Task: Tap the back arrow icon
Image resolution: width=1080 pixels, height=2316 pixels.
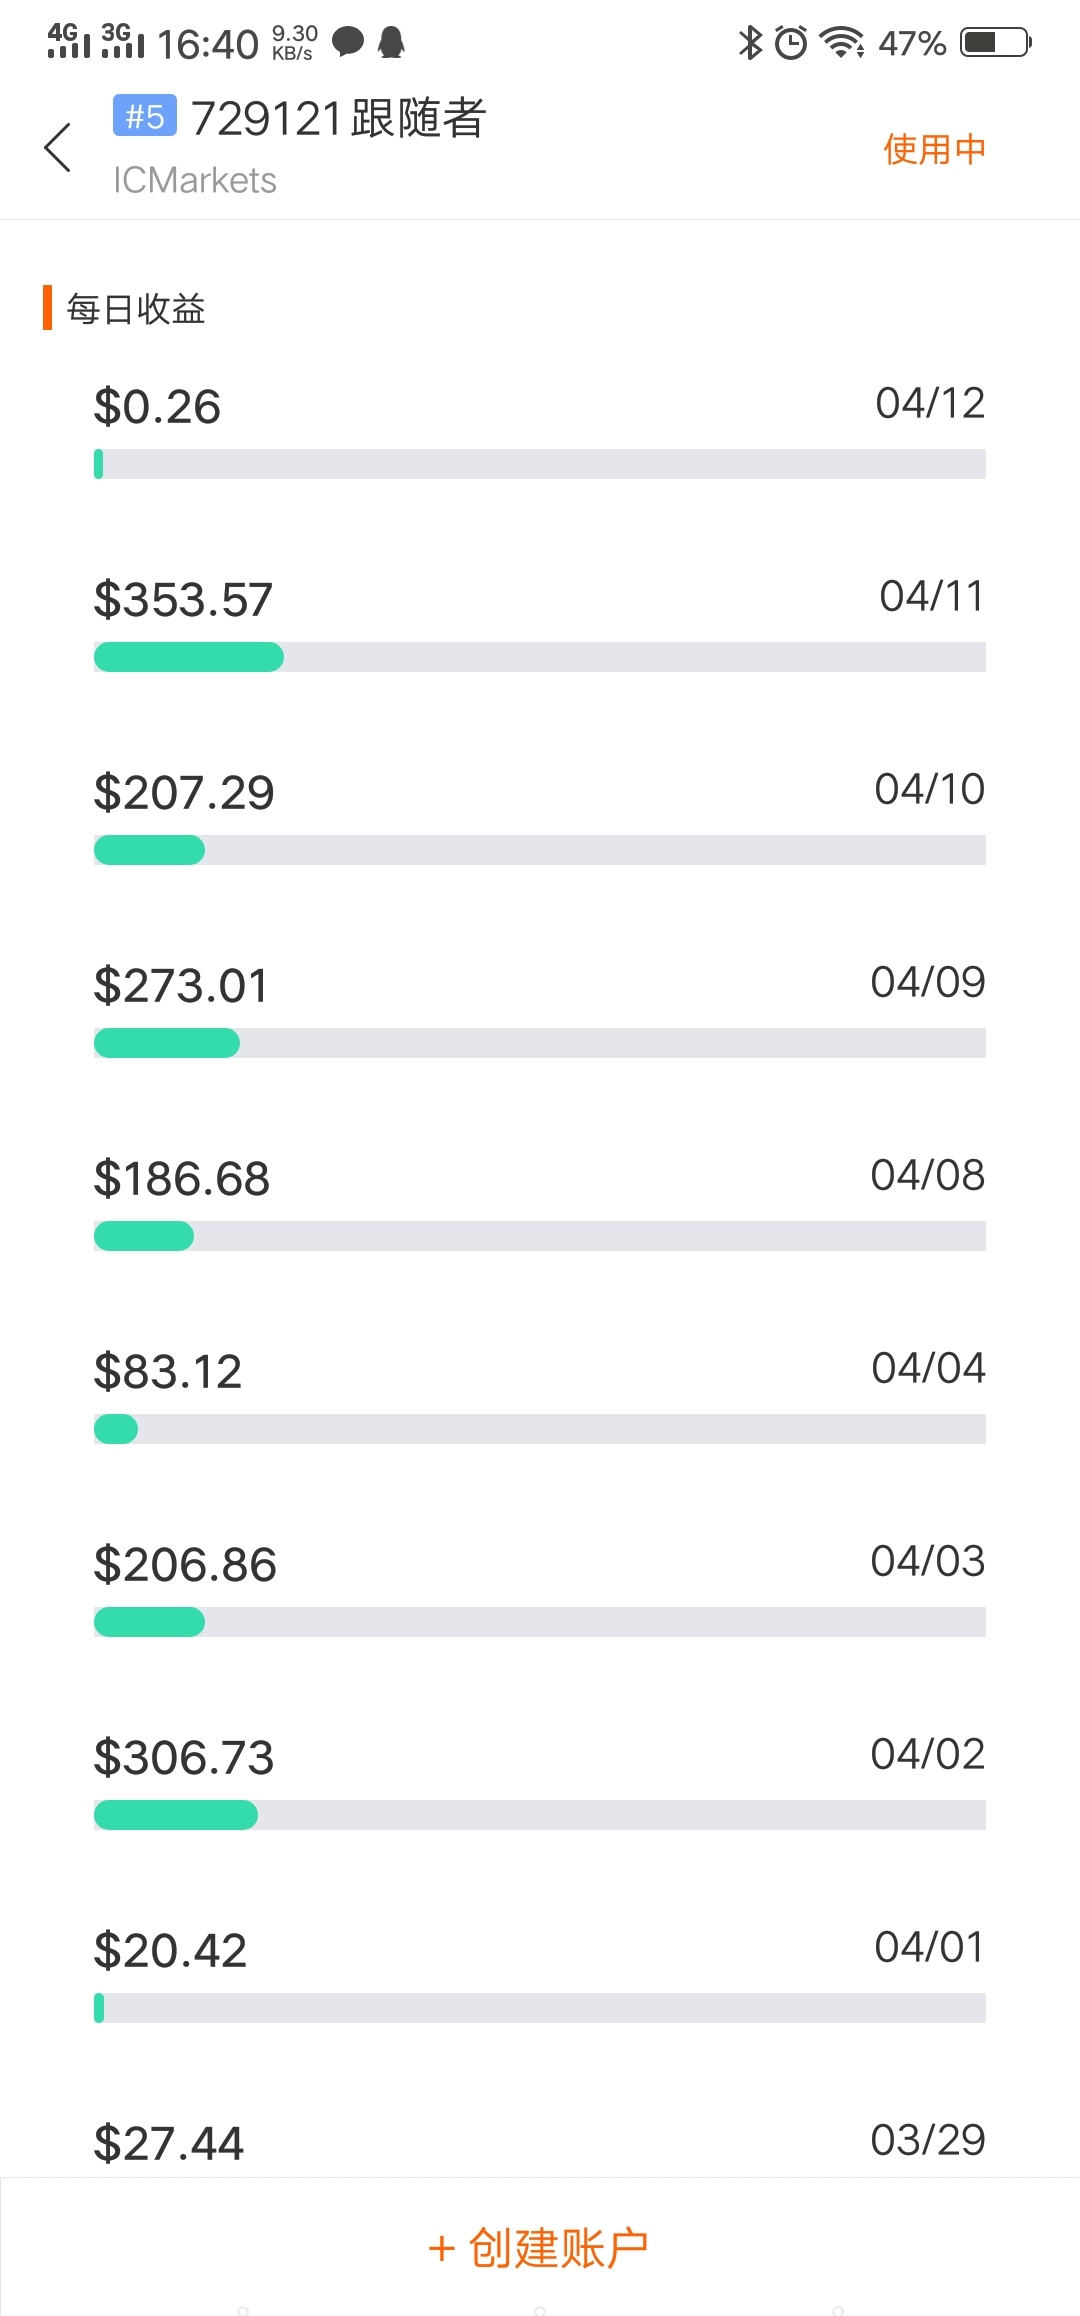Action: pyautogui.click(x=58, y=148)
